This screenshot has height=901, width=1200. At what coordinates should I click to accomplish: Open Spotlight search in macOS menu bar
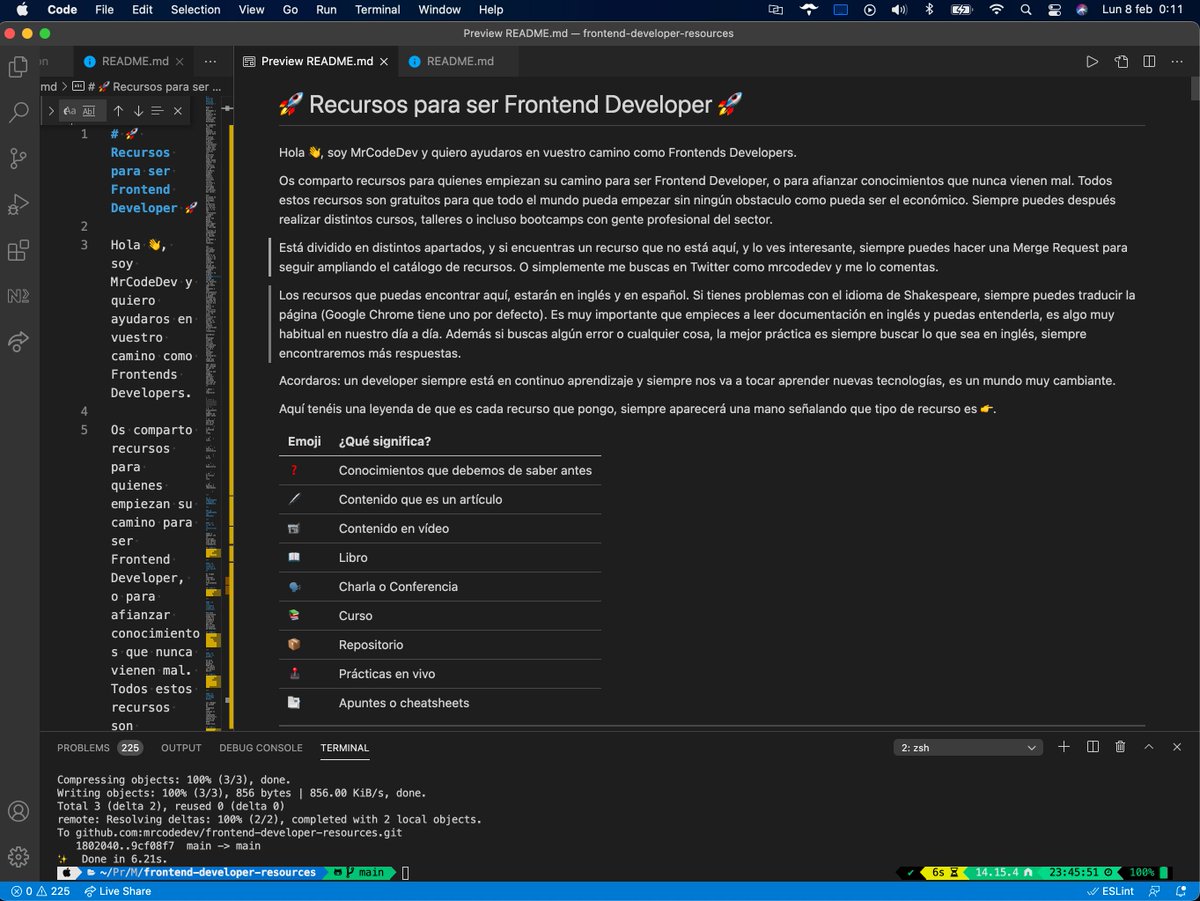click(x=1026, y=9)
